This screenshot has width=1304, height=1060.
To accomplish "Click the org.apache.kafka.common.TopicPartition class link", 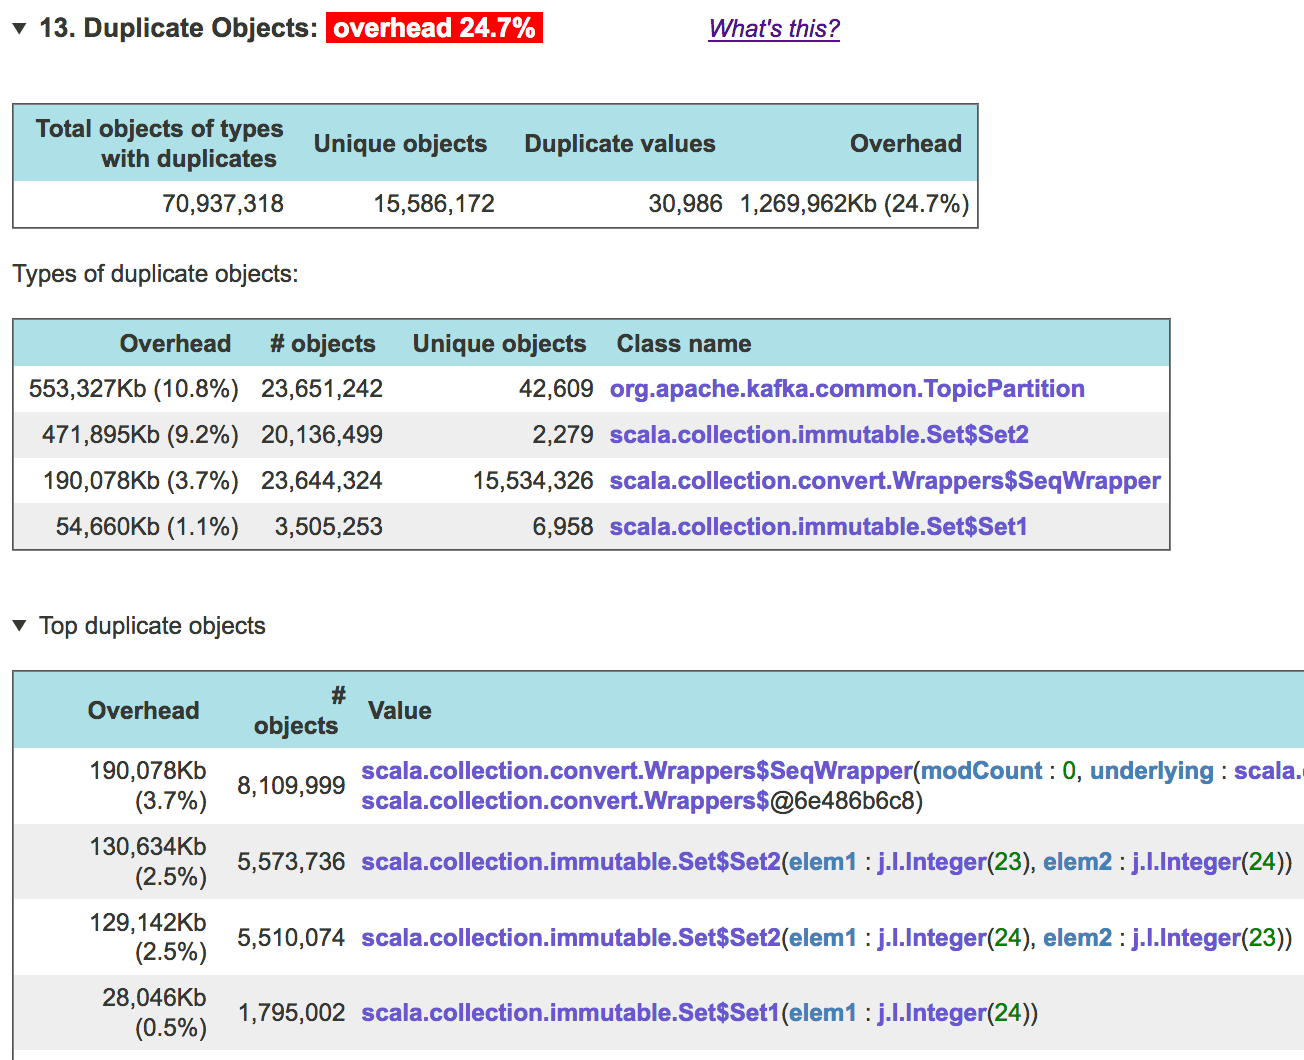I will tap(847, 389).
